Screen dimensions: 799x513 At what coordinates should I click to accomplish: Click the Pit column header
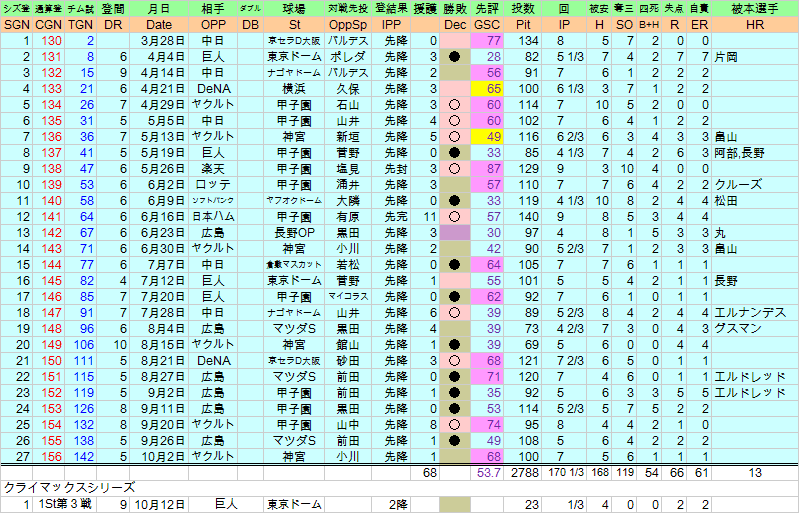[522, 24]
